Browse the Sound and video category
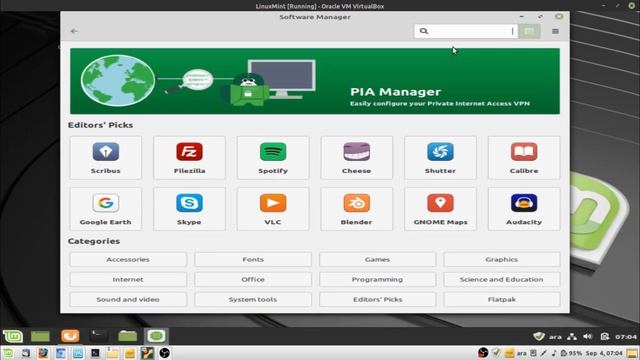 [128, 300]
